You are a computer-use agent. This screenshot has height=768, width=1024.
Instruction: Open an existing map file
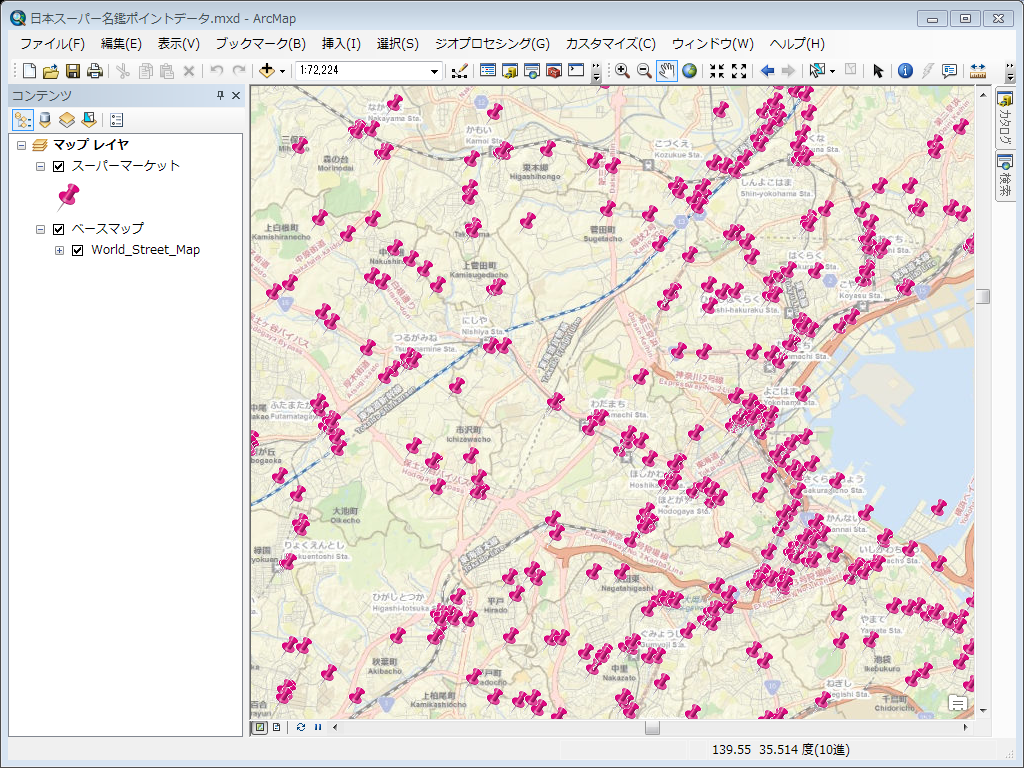click(51, 71)
